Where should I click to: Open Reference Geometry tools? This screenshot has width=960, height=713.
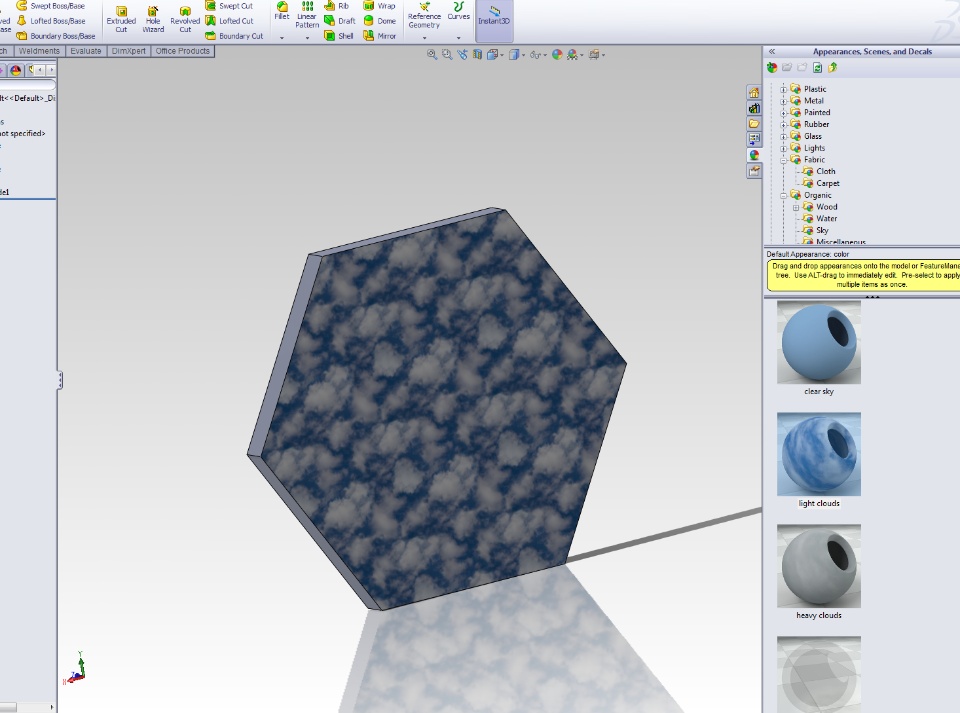(x=424, y=15)
